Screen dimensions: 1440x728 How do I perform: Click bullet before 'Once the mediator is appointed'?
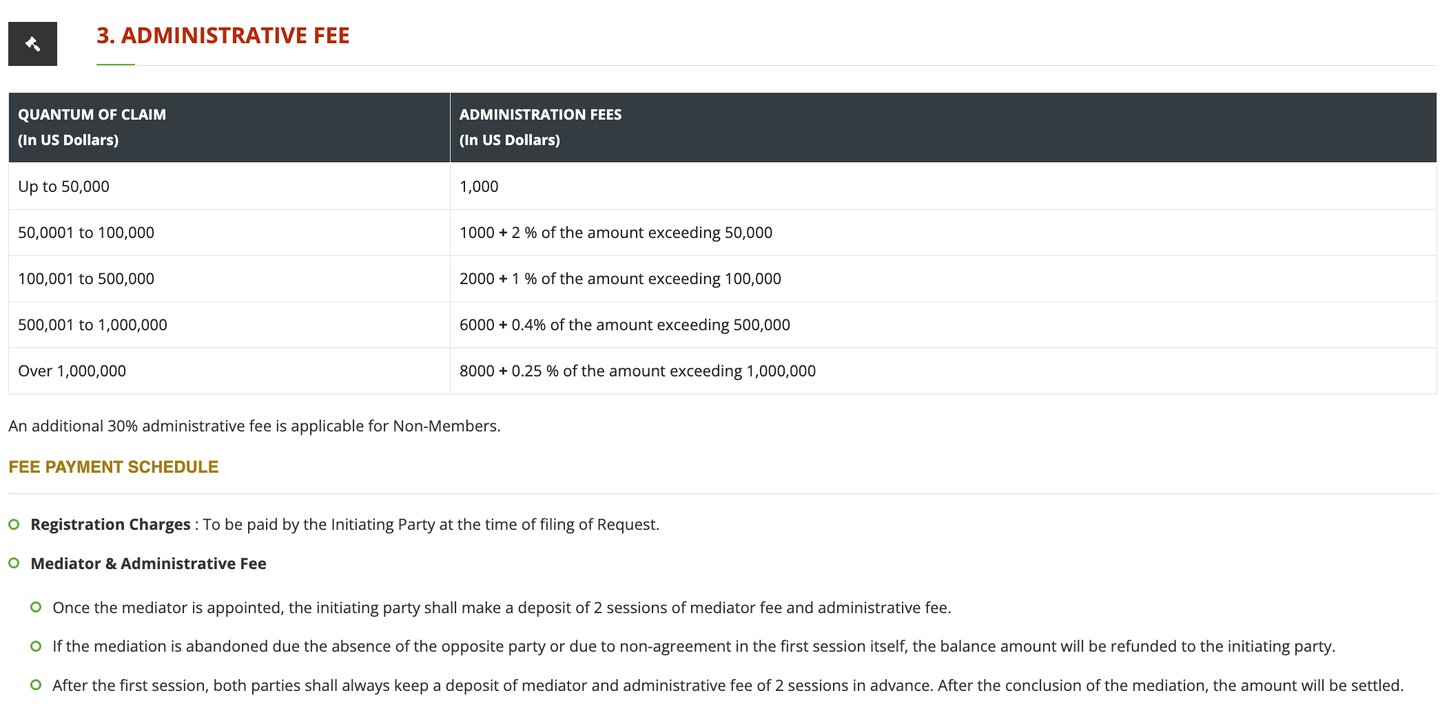click(36, 607)
